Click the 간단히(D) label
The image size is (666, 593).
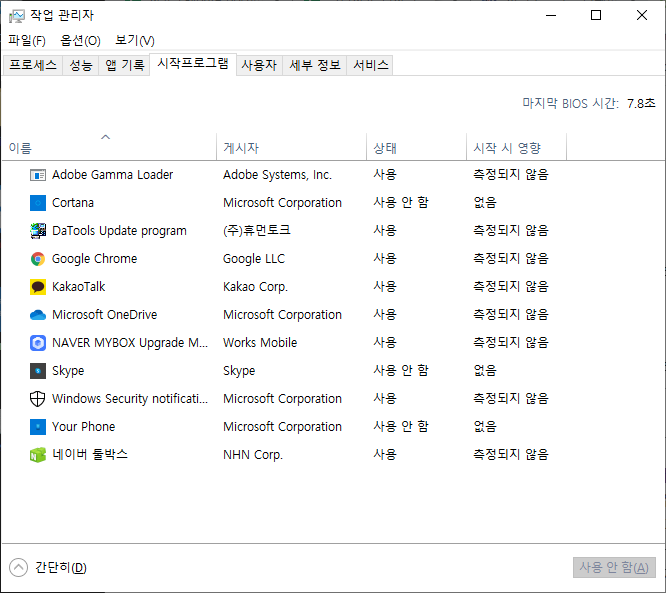61,568
